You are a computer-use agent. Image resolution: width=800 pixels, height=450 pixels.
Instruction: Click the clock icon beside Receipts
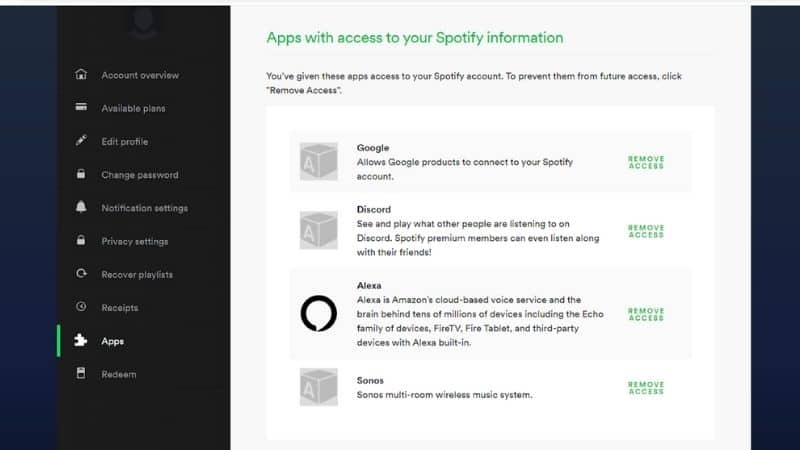point(81,307)
